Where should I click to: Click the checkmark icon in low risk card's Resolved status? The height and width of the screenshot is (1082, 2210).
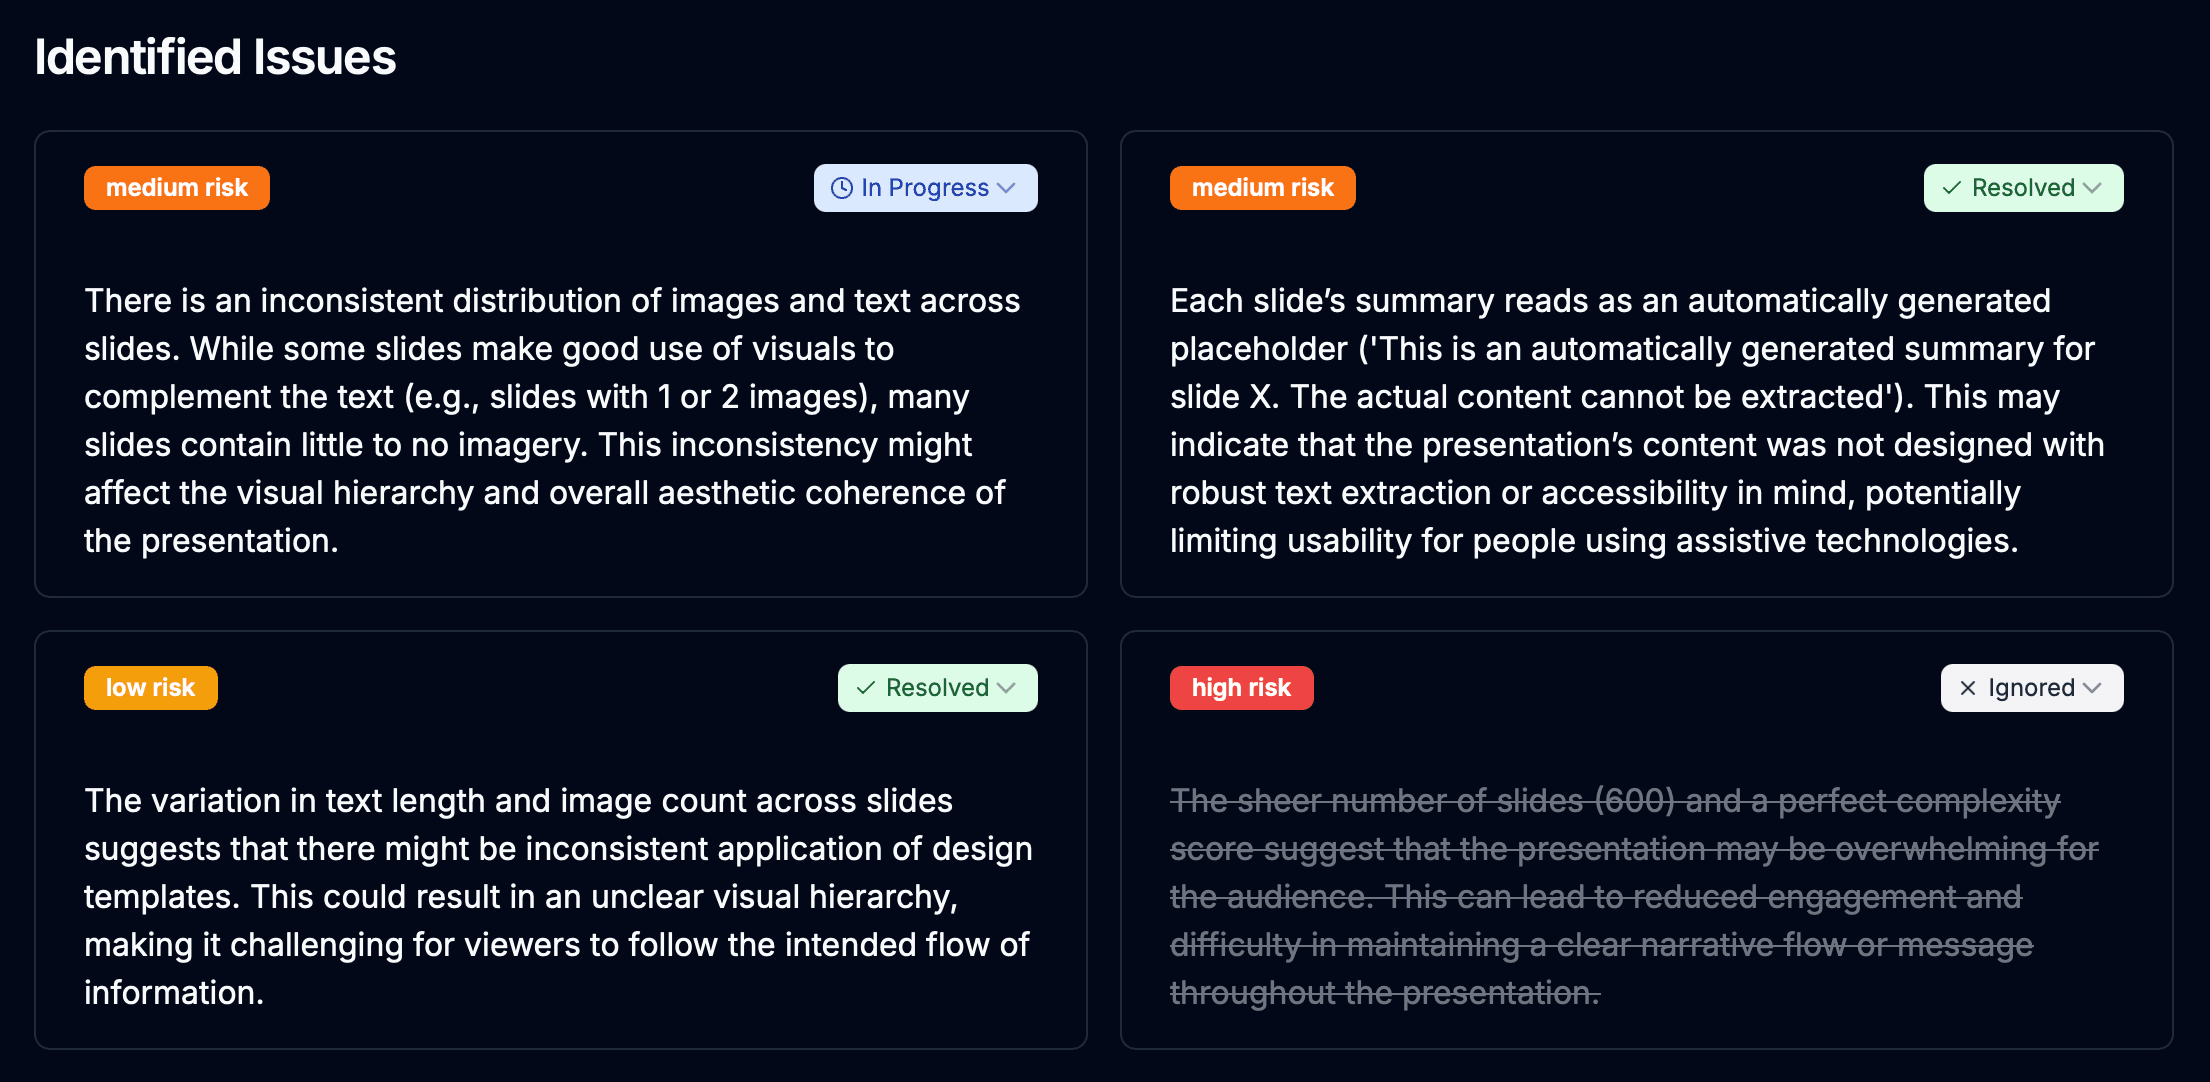[x=866, y=688]
